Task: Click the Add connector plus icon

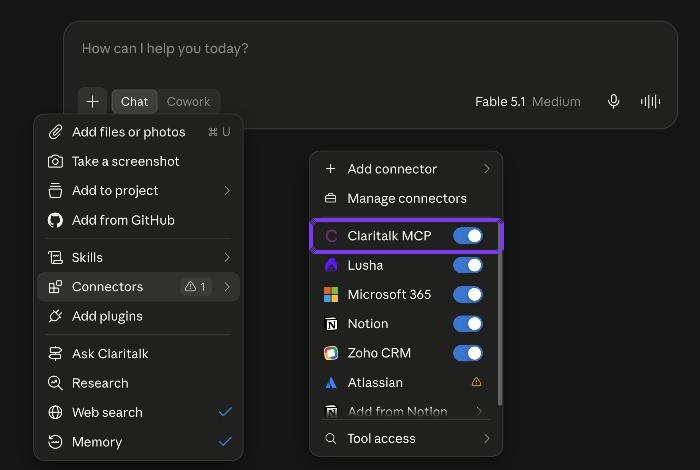Action: pyautogui.click(x=330, y=169)
